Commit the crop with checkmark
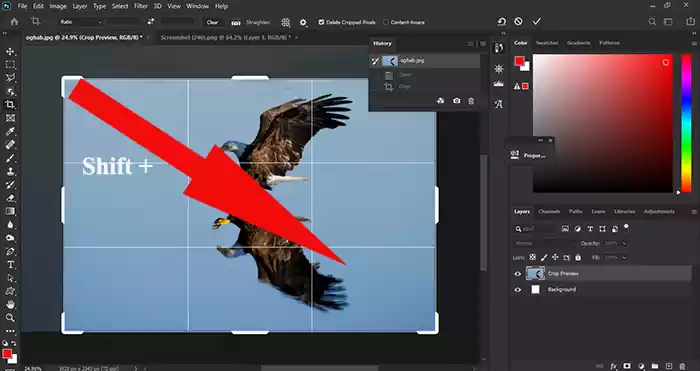Image resolution: width=700 pixels, height=371 pixels. coord(537,21)
